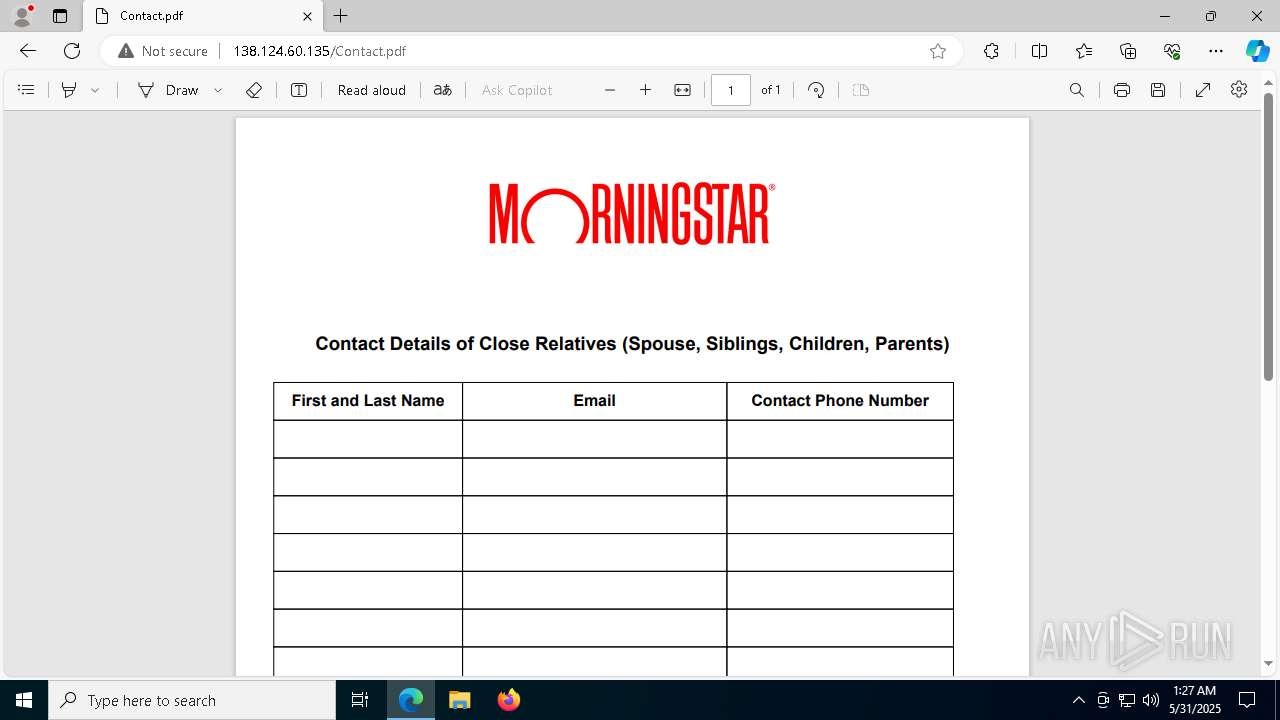Image resolution: width=1280 pixels, height=720 pixels.
Task: Open network settings tray icon
Action: [1127, 700]
